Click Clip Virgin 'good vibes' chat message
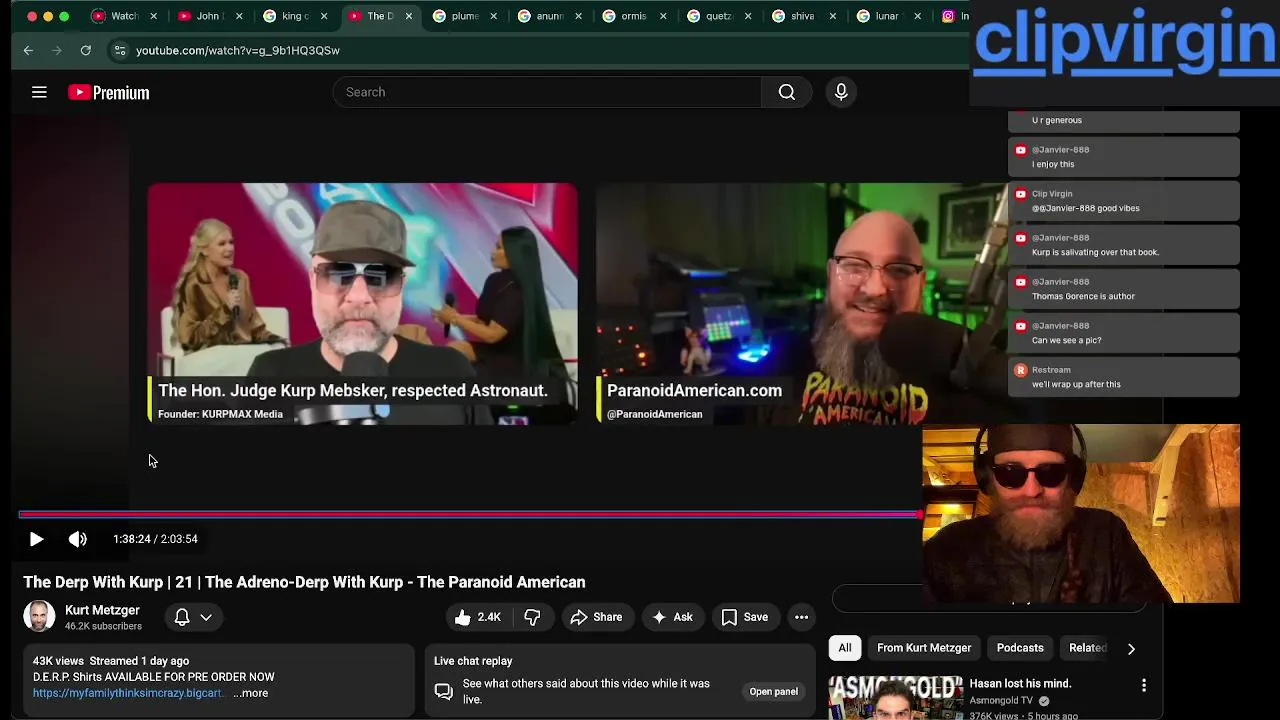This screenshot has height=720, width=1280. 1124,201
